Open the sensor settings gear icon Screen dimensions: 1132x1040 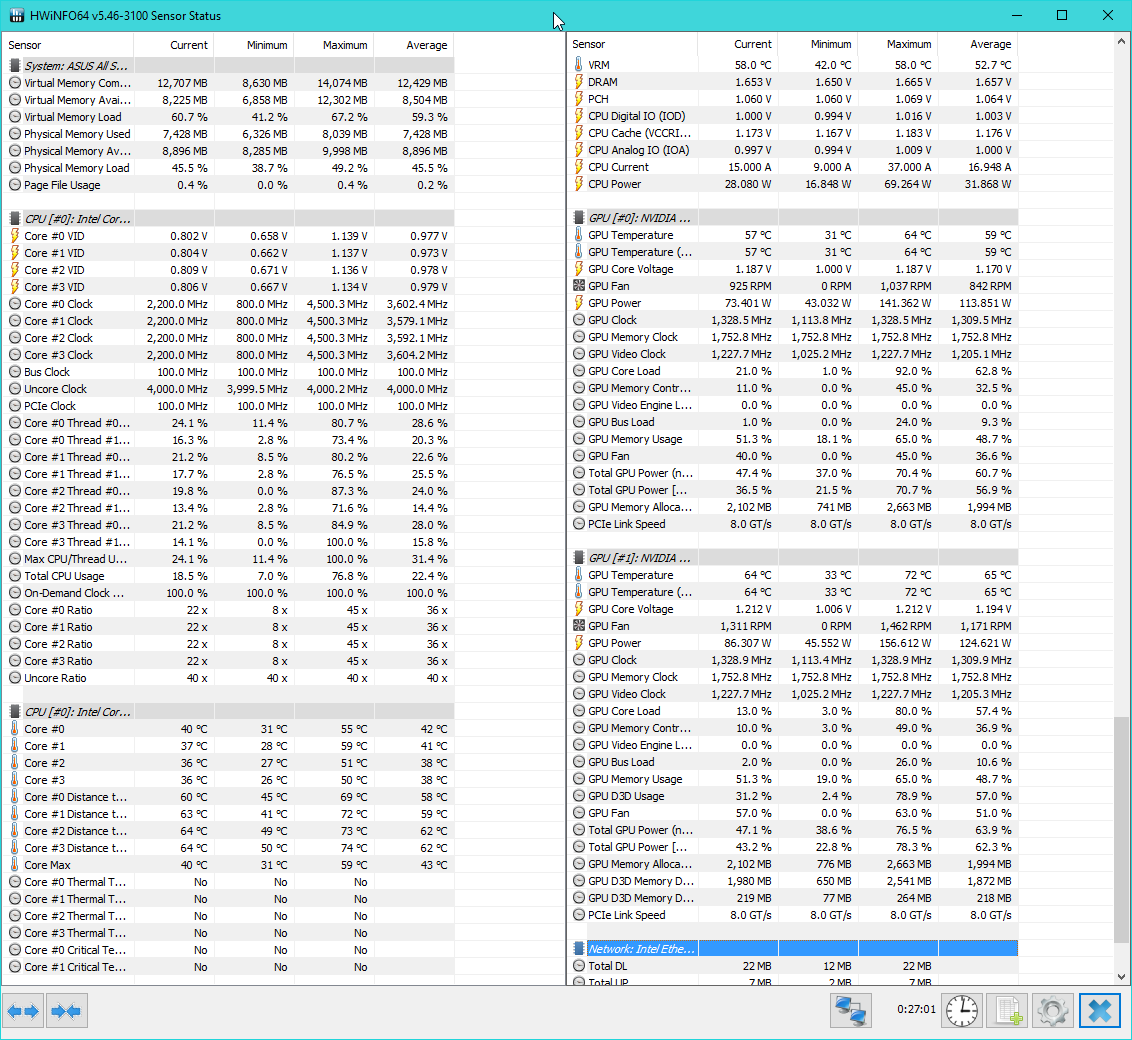coord(1052,1010)
